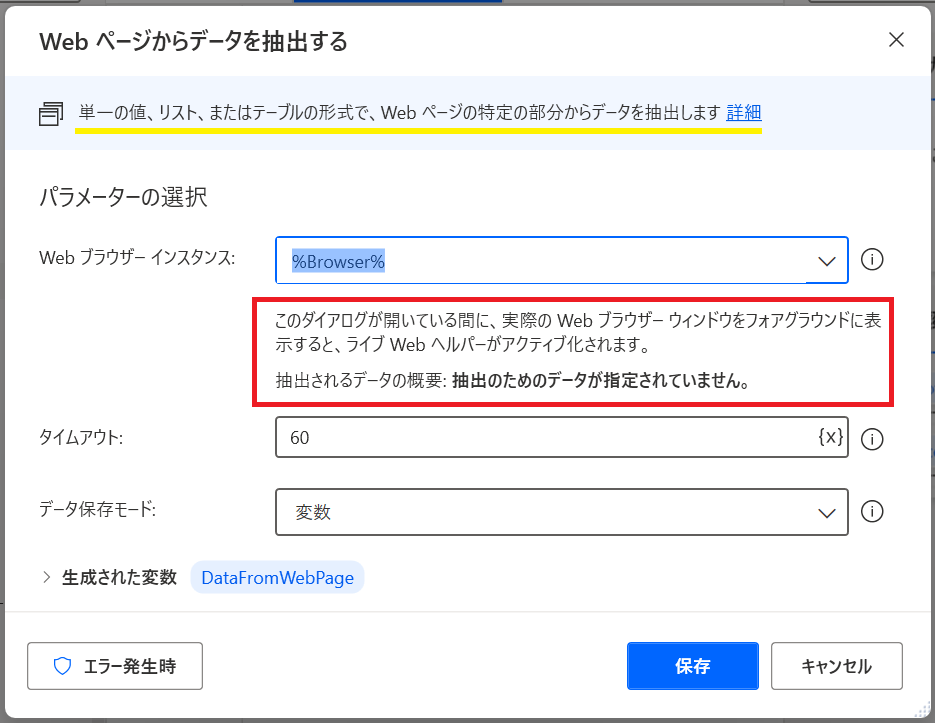
Task: Click the data extraction icon in the banner
Action: tap(51, 114)
